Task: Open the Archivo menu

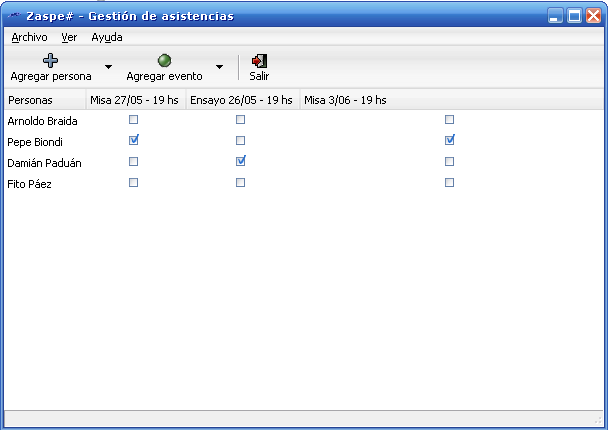Action: click(x=29, y=37)
